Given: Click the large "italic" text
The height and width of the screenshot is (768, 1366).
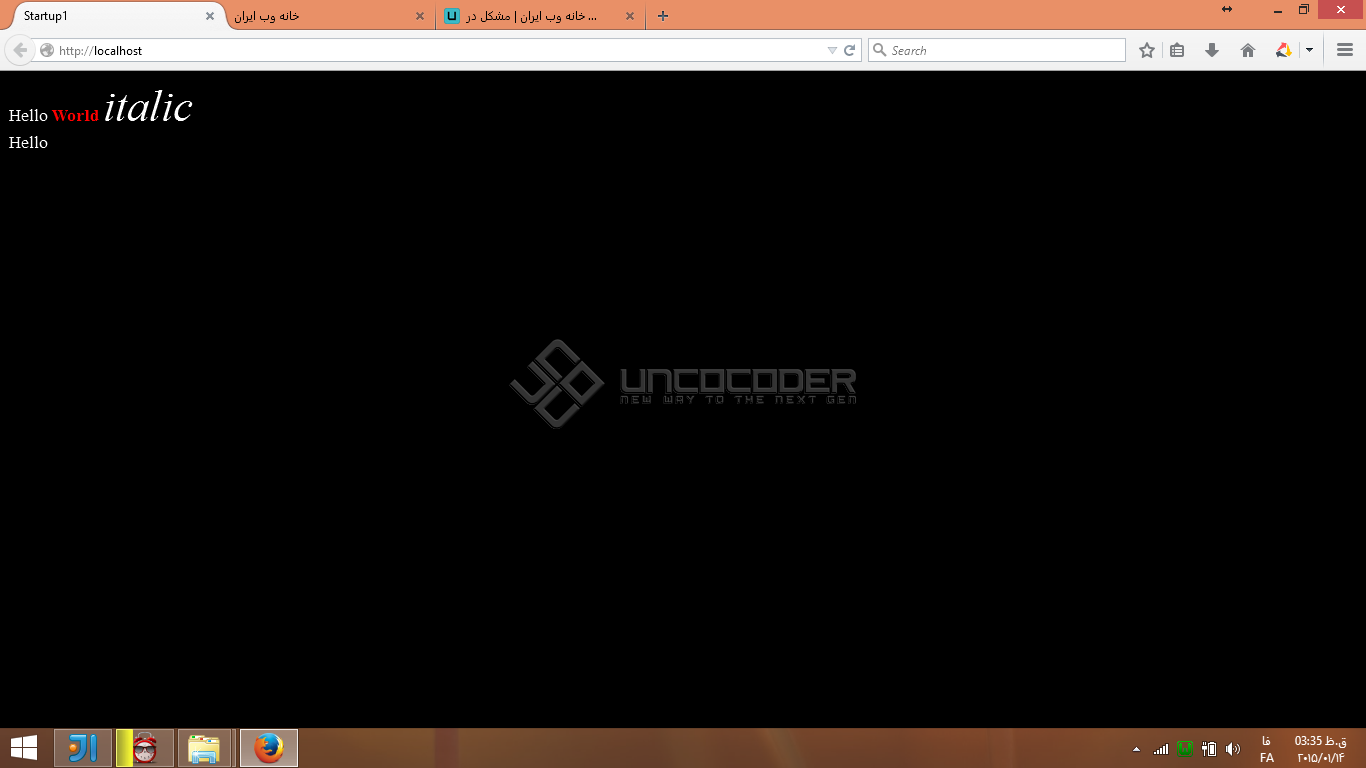Looking at the screenshot, I should click(x=148, y=107).
